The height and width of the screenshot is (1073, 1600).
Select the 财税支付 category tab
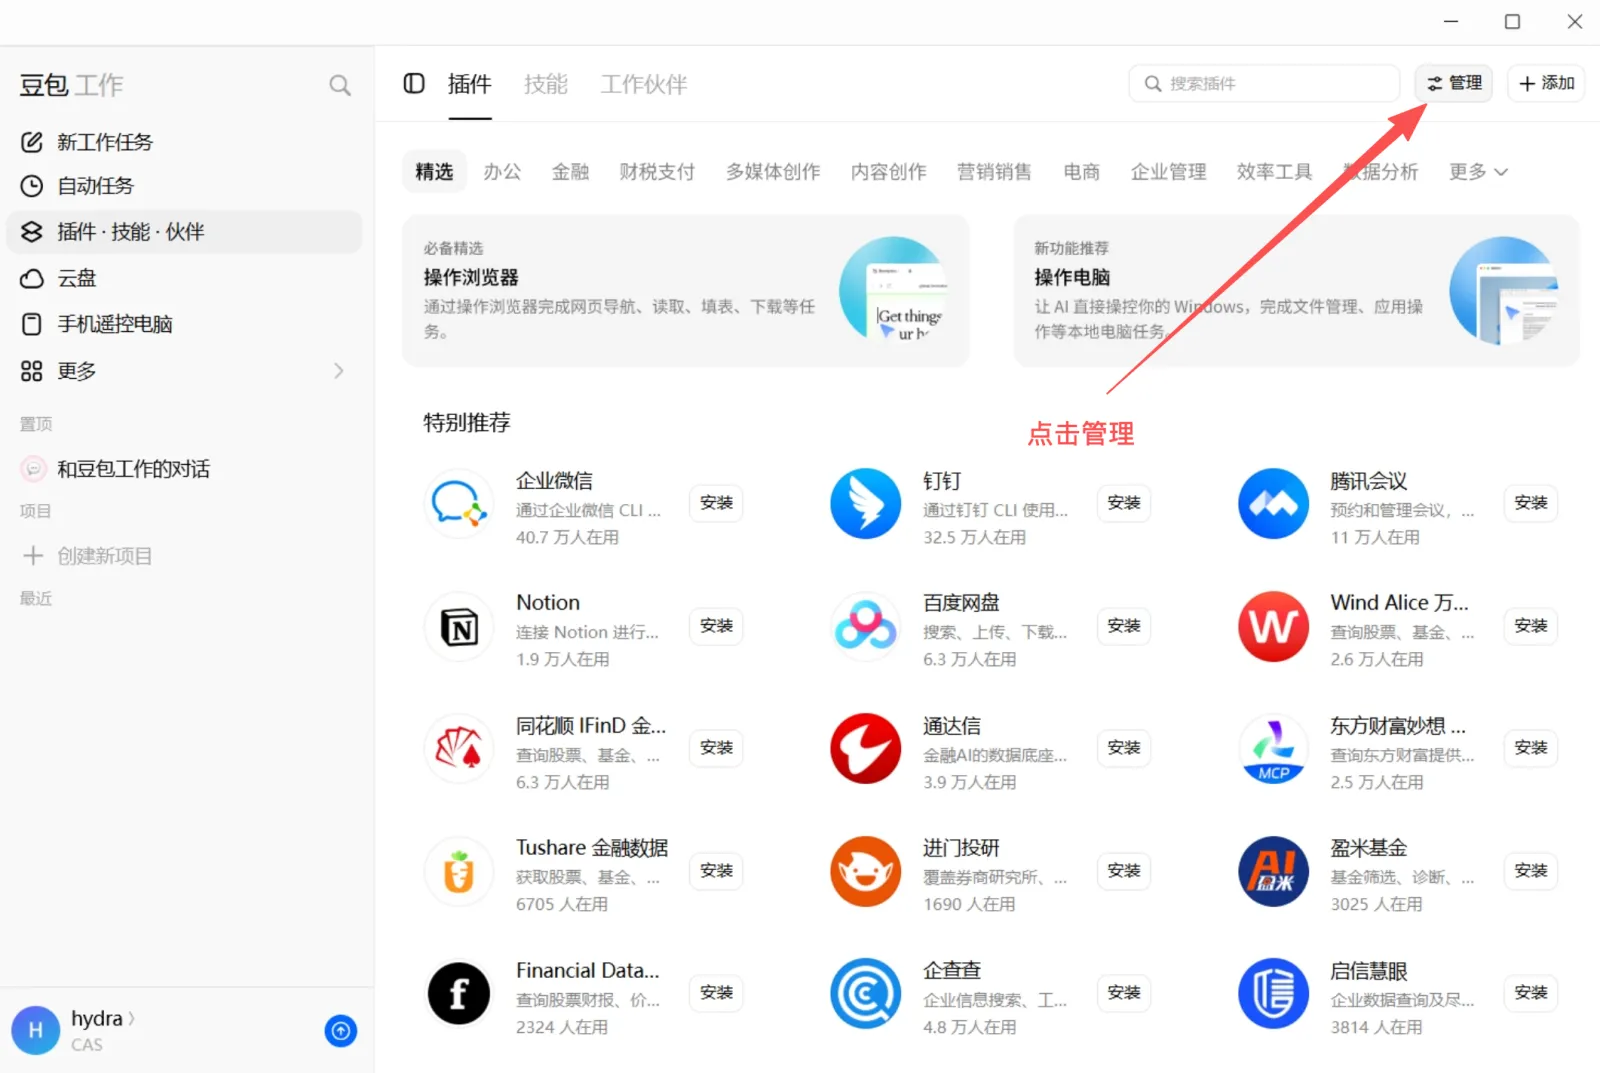(x=657, y=172)
